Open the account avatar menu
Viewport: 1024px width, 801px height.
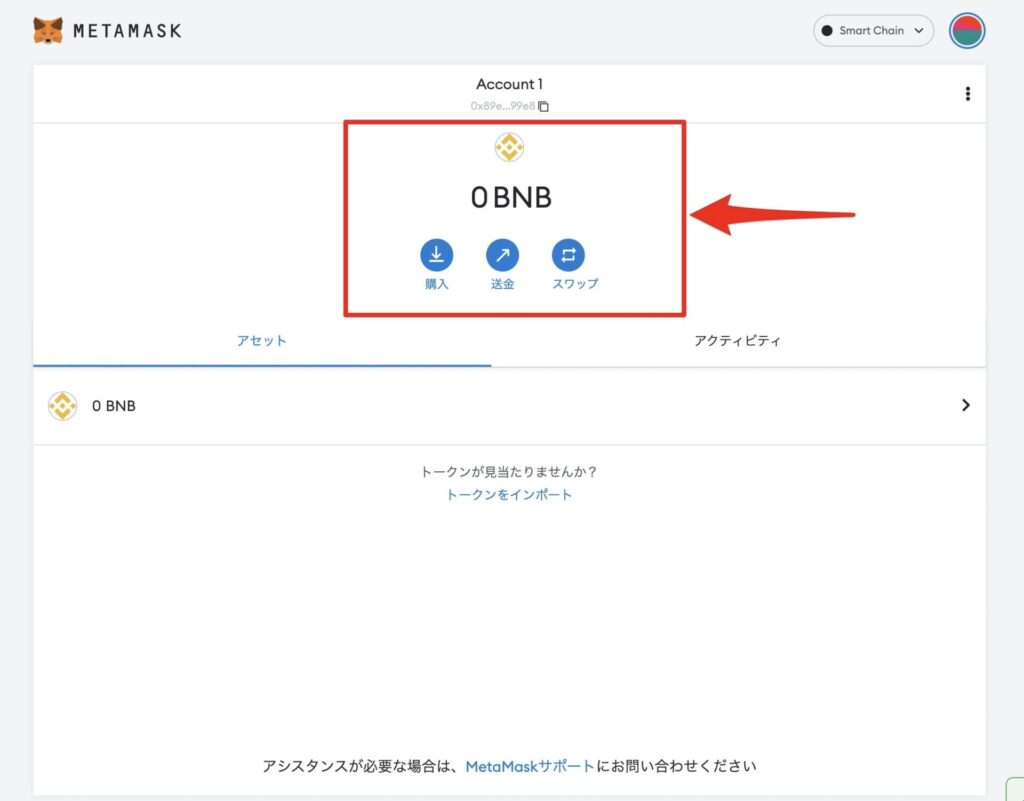pyautogui.click(x=967, y=31)
